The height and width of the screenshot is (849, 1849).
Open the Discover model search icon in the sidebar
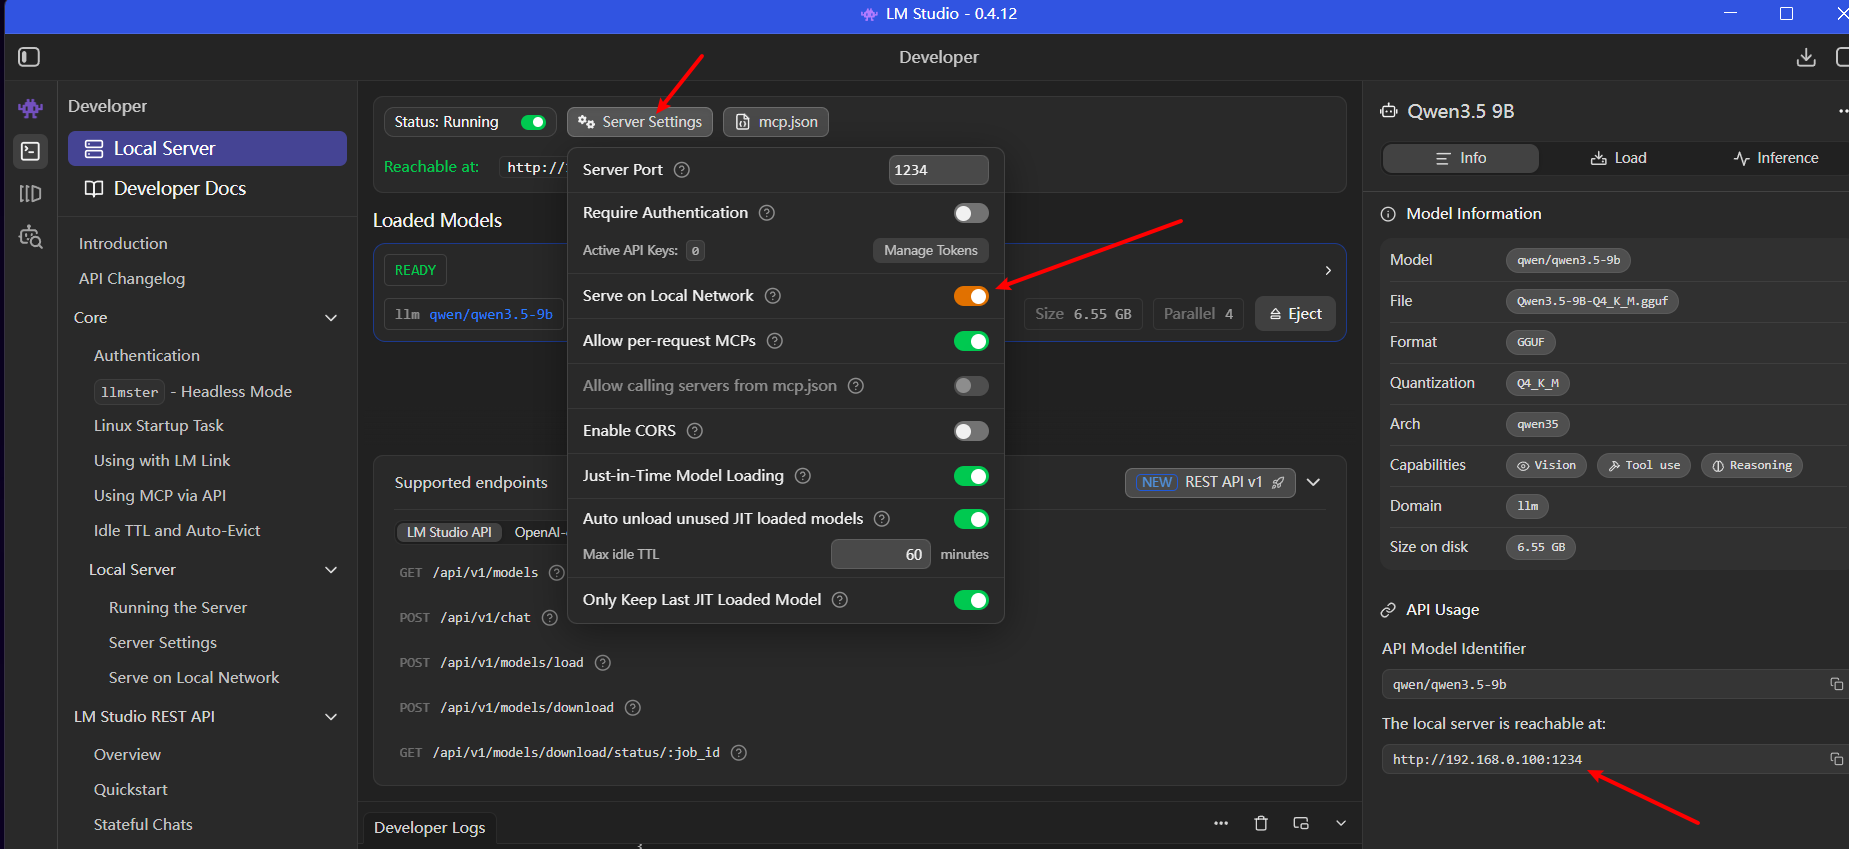tap(31, 237)
